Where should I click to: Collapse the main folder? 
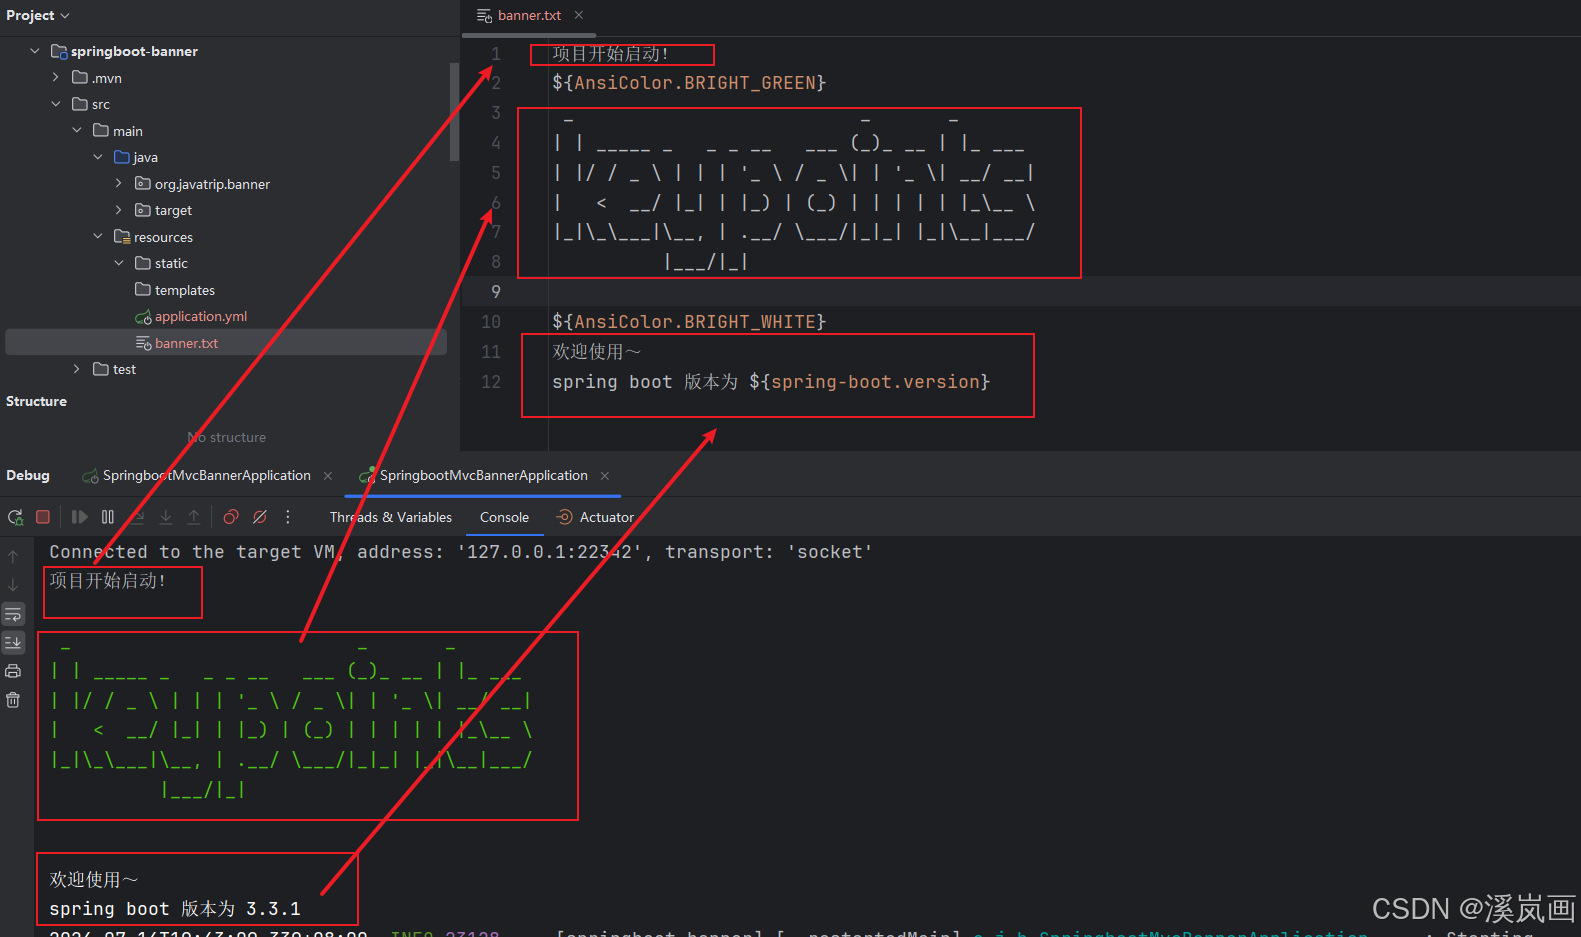coord(77,130)
